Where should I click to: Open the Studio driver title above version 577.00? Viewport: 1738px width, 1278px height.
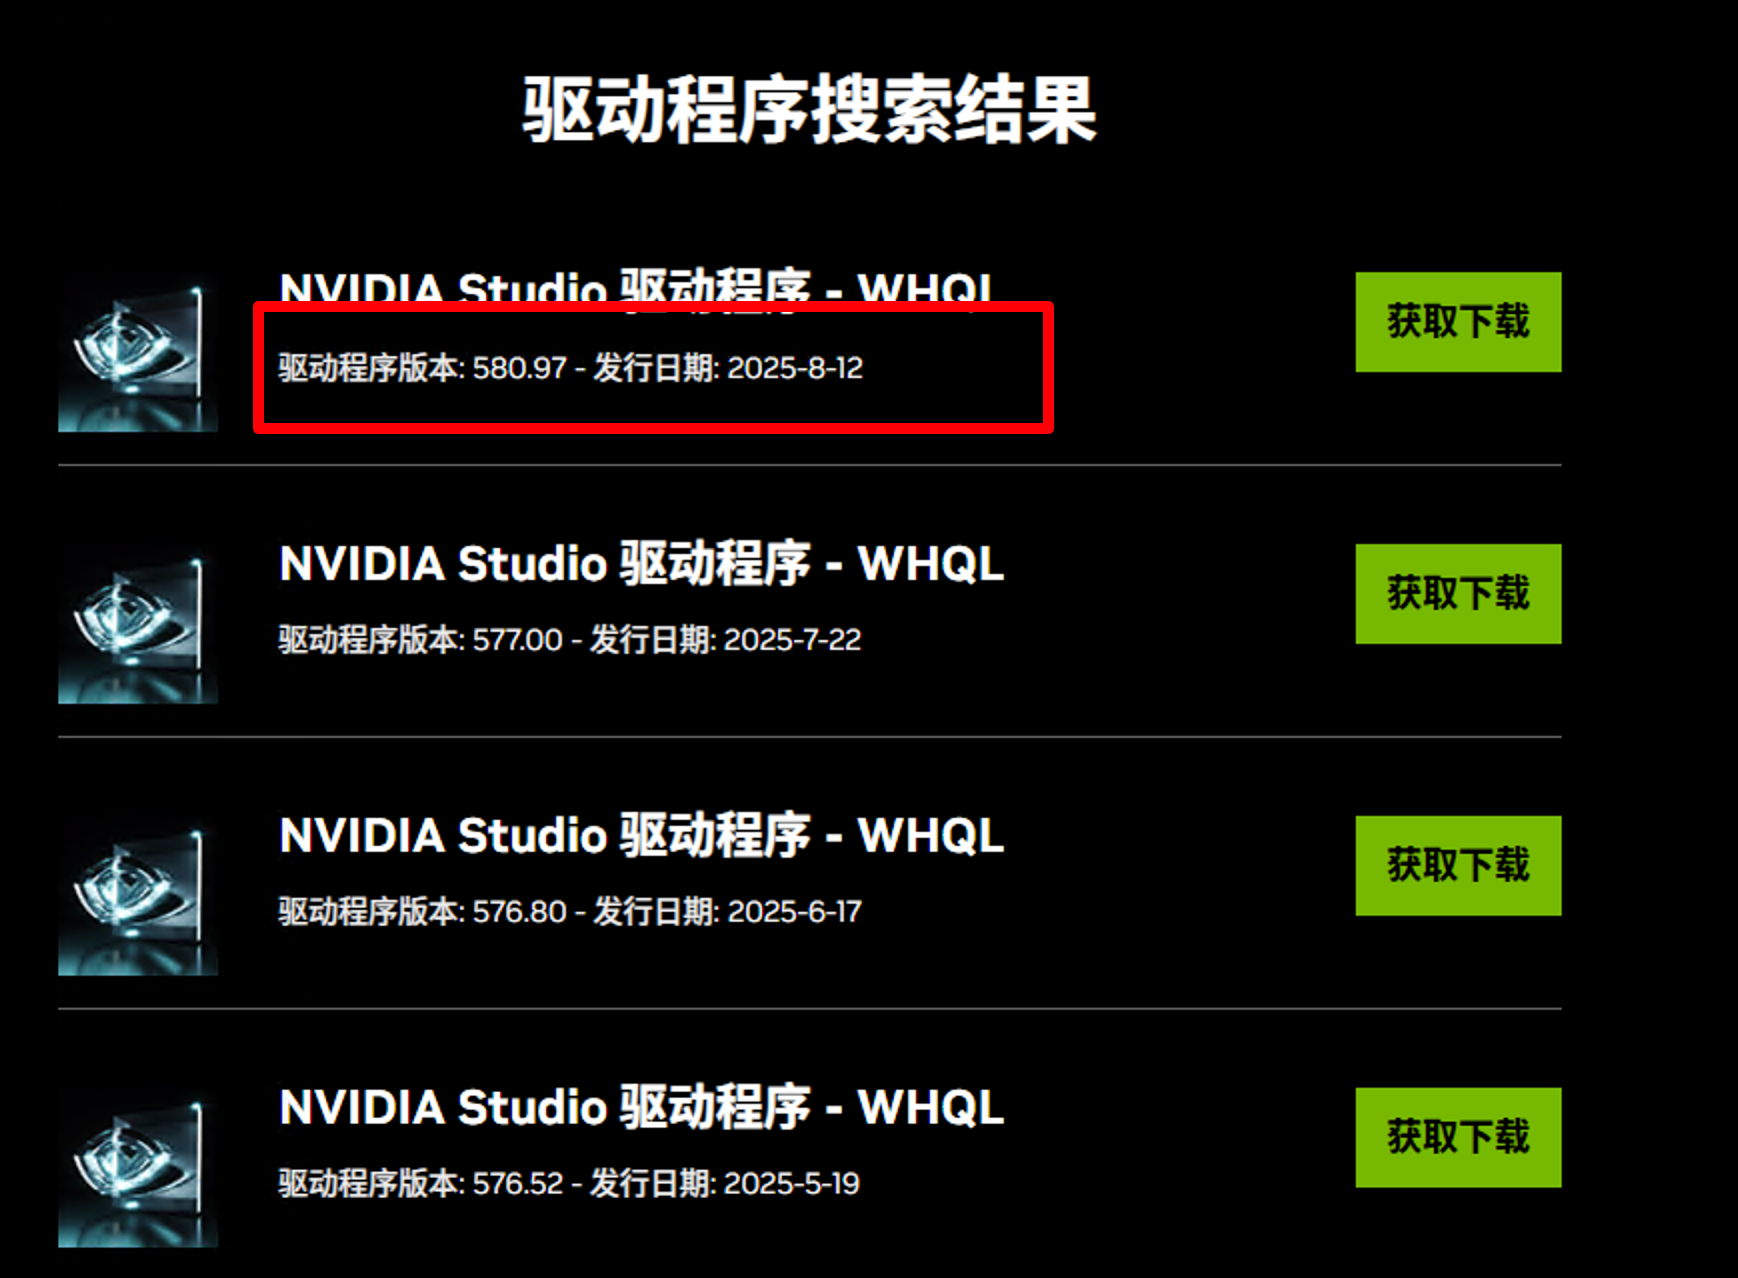point(641,563)
